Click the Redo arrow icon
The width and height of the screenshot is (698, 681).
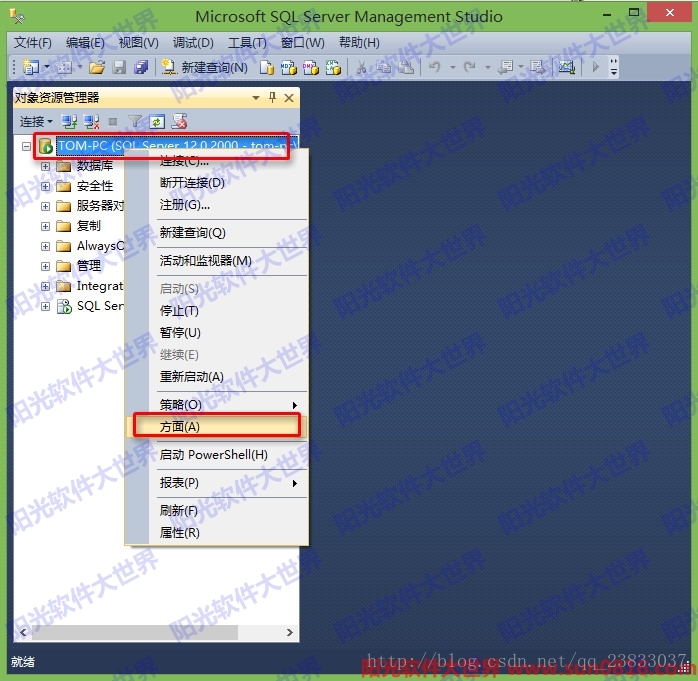pos(469,67)
